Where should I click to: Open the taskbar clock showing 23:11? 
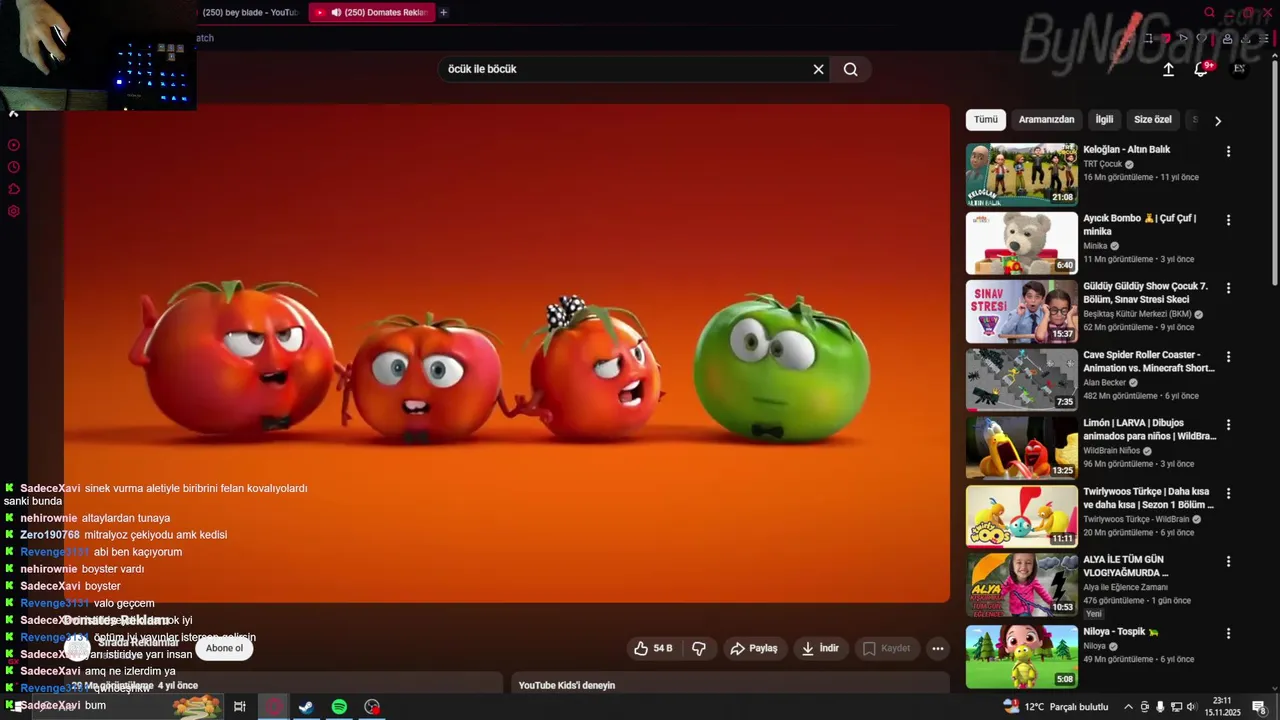point(1222,707)
